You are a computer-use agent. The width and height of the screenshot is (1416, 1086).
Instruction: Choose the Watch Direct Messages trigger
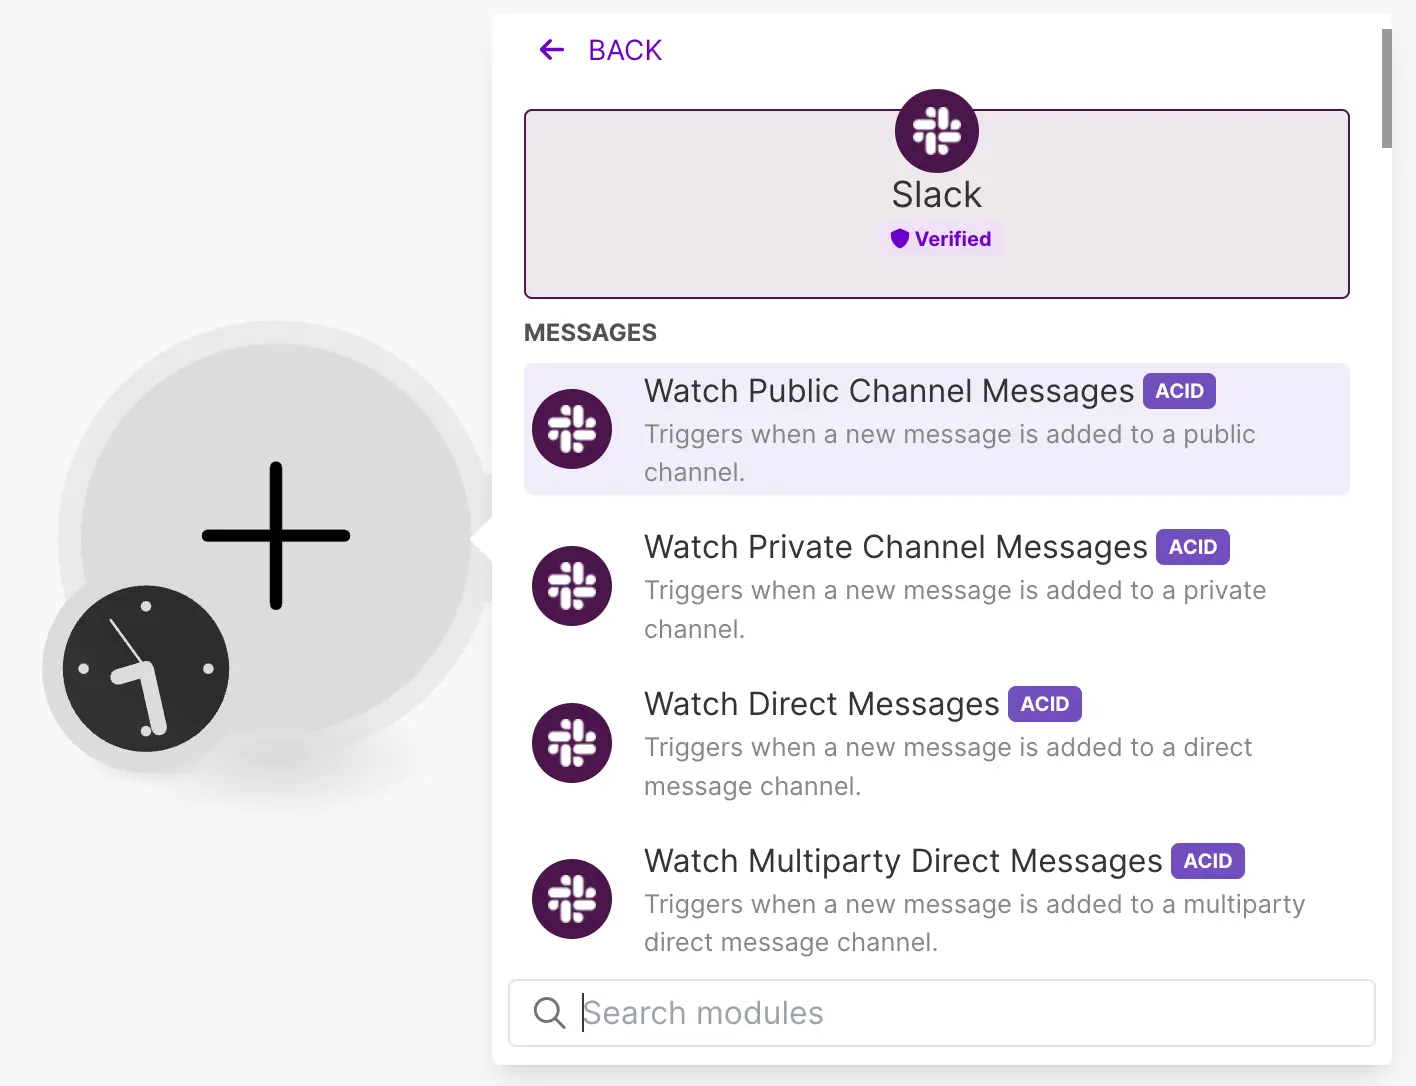(x=937, y=743)
